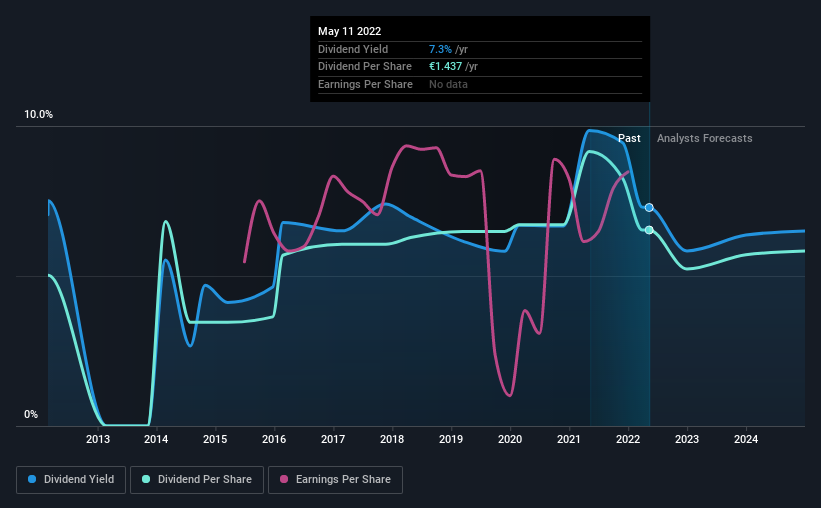This screenshot has height=508, width=821.
Task: Click the 2014 x-axis label
Action: (156, 439)
